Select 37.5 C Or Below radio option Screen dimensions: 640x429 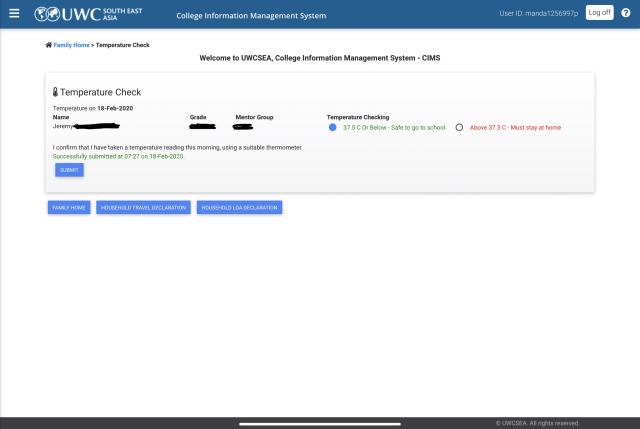click(x=333, y=127)
